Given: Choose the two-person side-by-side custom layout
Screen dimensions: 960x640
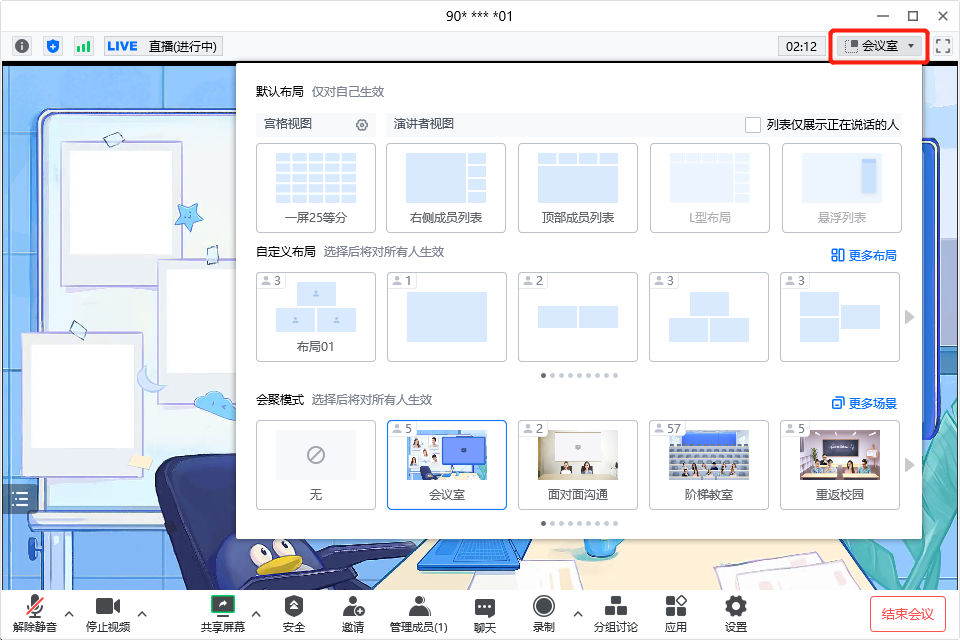Looking at the screenshot, I should (x=578, y=317).
